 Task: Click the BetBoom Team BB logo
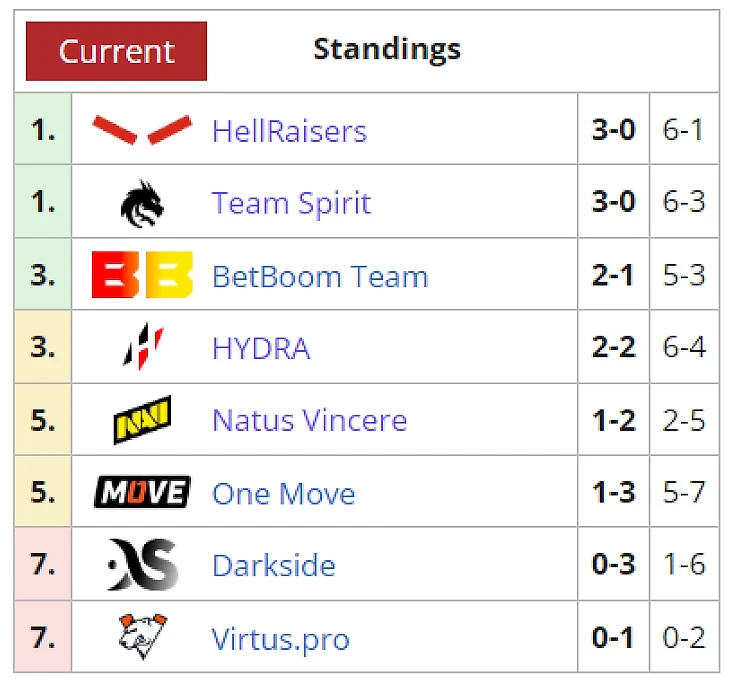point(141,275)
